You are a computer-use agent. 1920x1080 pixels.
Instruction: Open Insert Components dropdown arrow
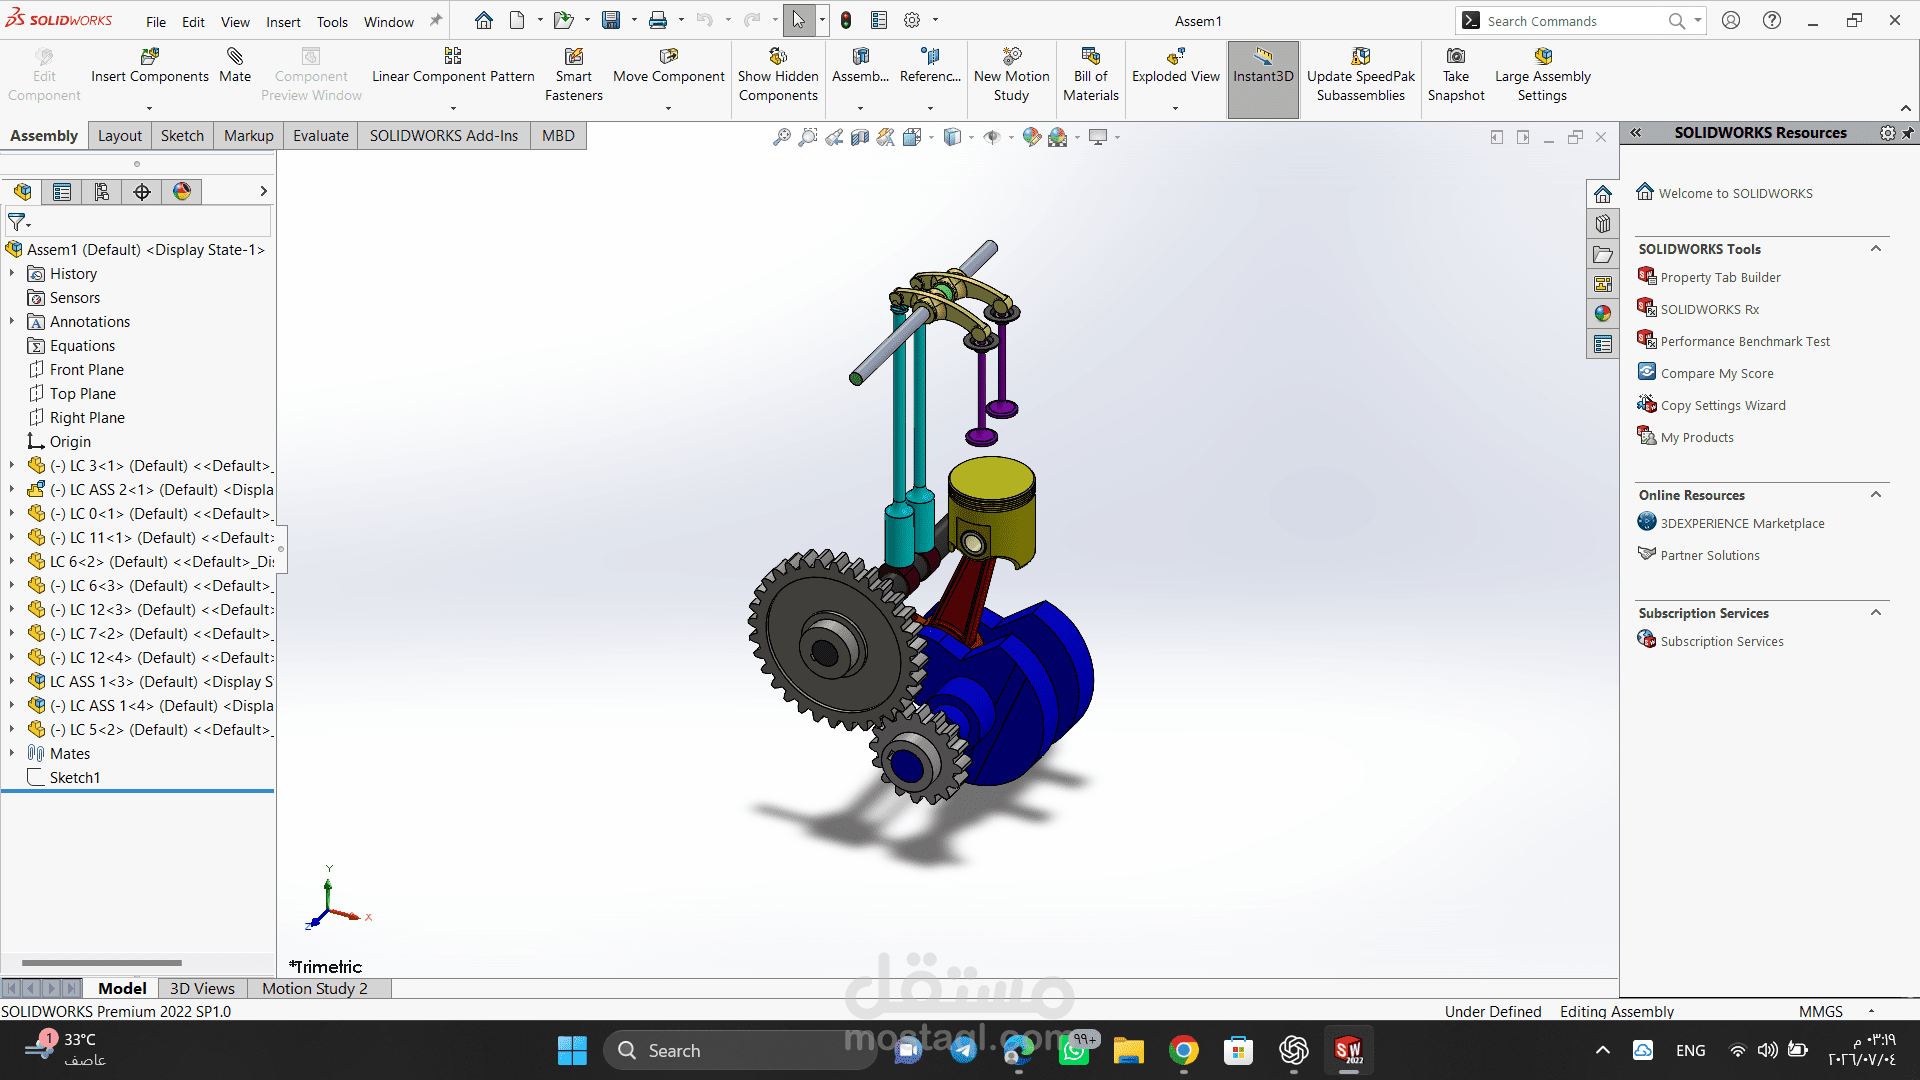(x=149, y=108)
